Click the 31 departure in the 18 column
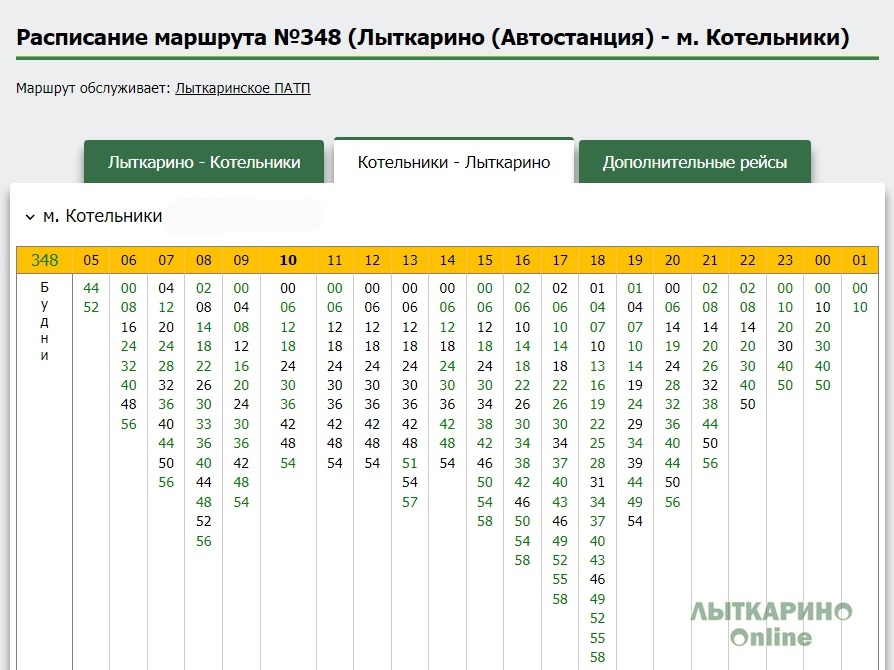This screenshot has width=894, height=670. tap(598, 482)
